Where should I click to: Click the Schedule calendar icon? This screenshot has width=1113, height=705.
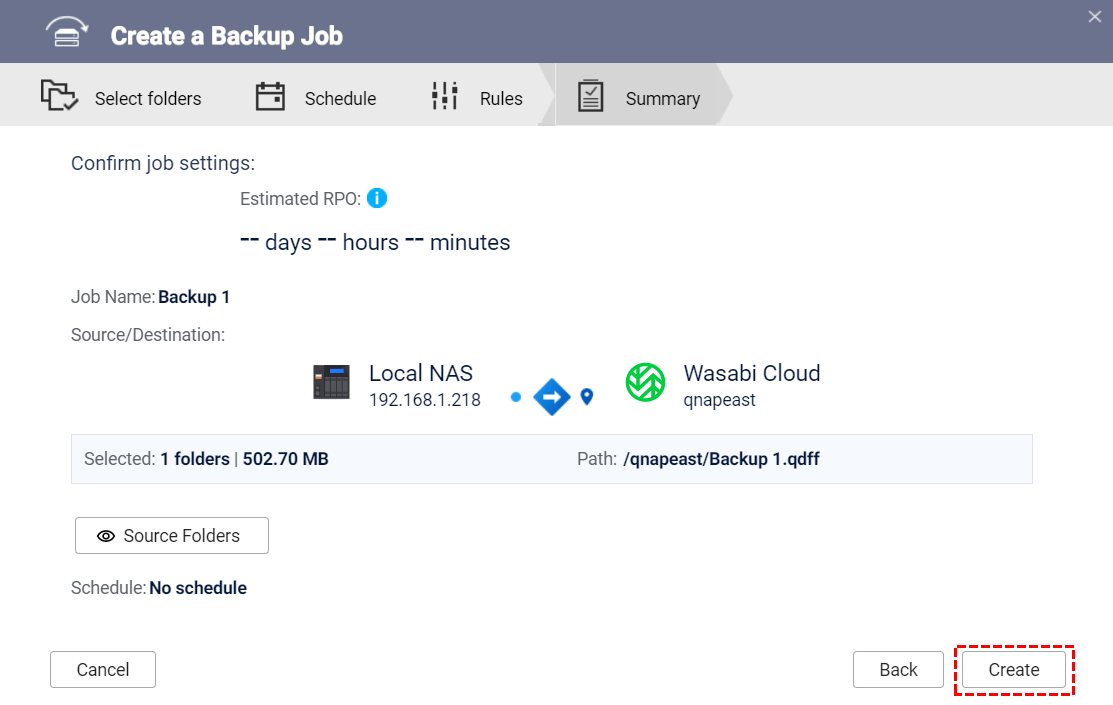[270, 96]
